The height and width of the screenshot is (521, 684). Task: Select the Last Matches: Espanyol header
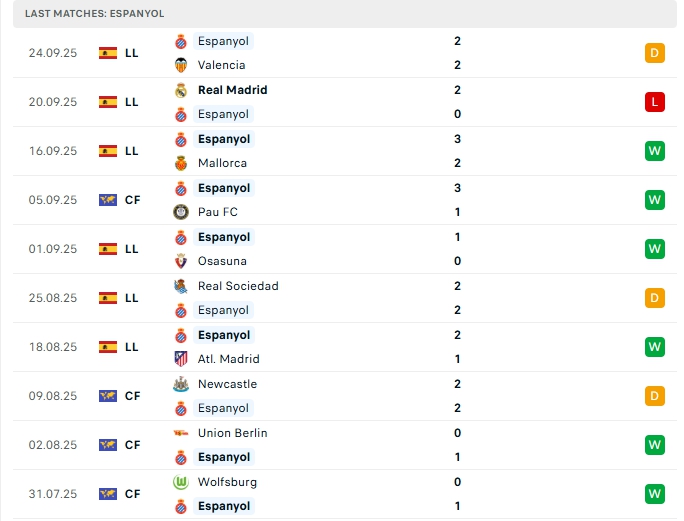point(95,13)
